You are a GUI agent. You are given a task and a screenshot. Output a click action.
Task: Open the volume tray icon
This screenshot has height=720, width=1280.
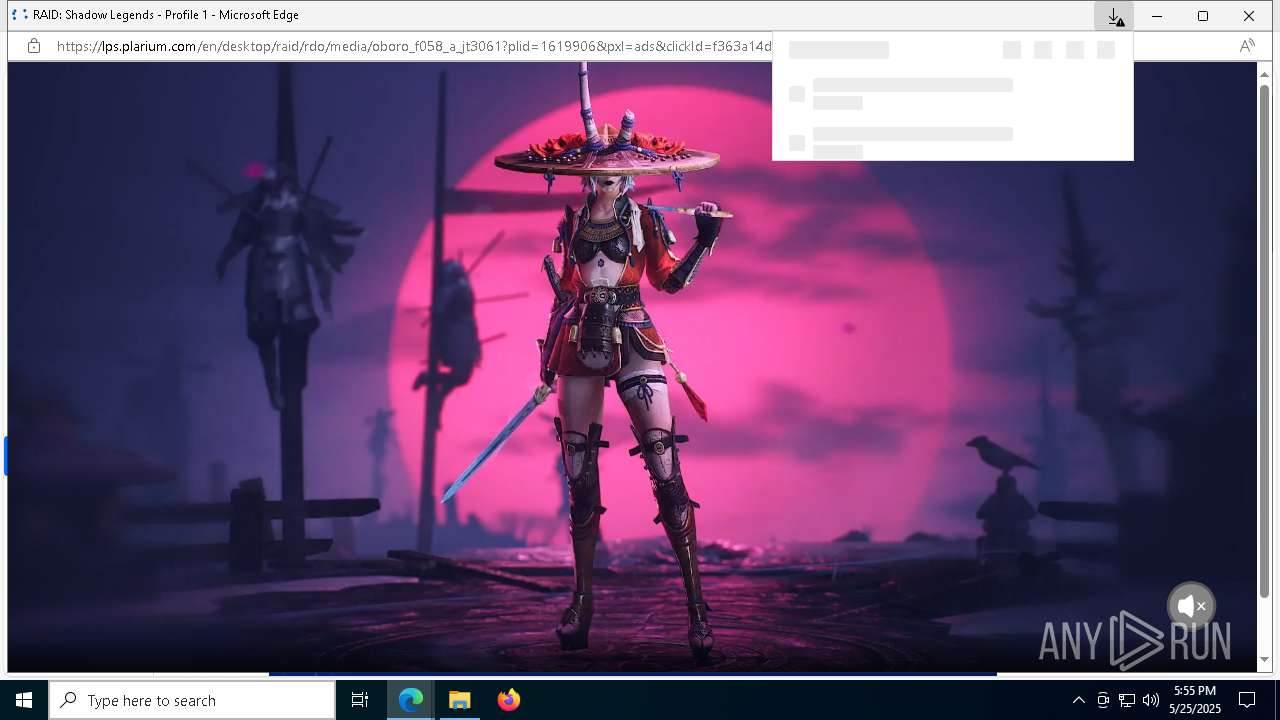click(x=1151, y=700)
